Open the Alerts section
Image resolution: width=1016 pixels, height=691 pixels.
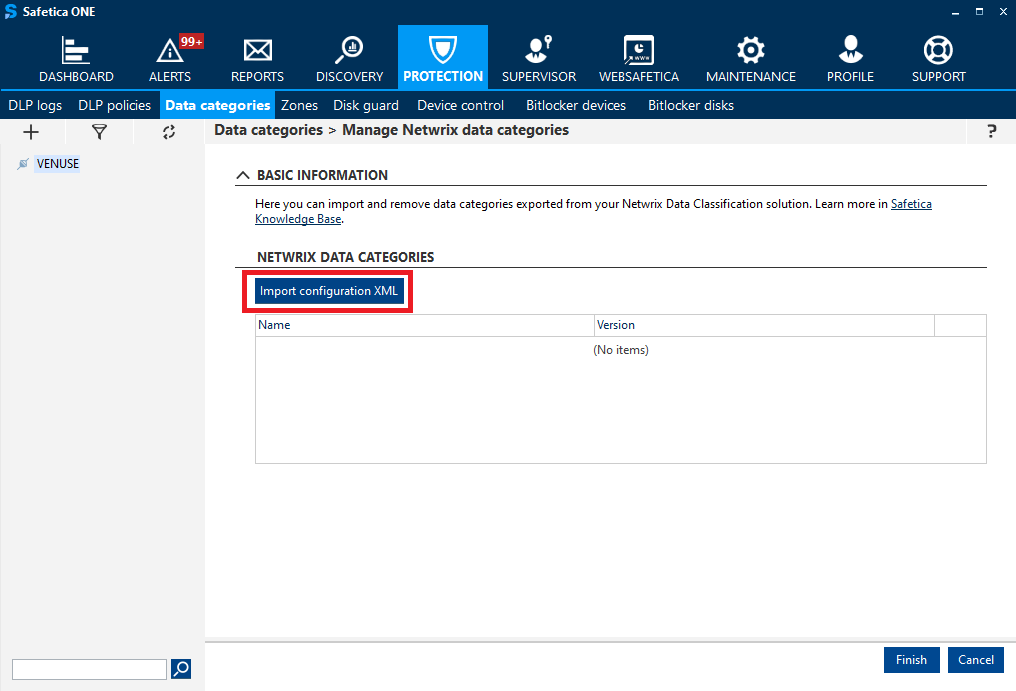[x=170, y=58]
